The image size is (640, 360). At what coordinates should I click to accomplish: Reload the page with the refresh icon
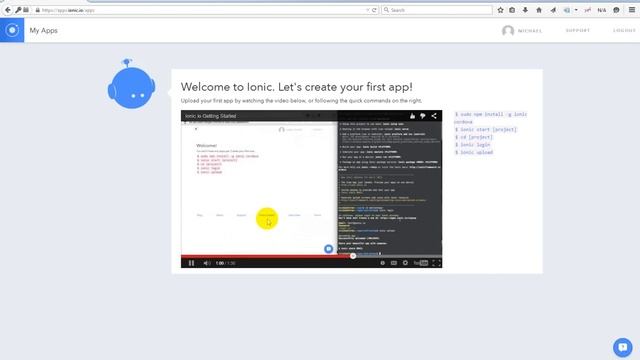coord(374,10)
